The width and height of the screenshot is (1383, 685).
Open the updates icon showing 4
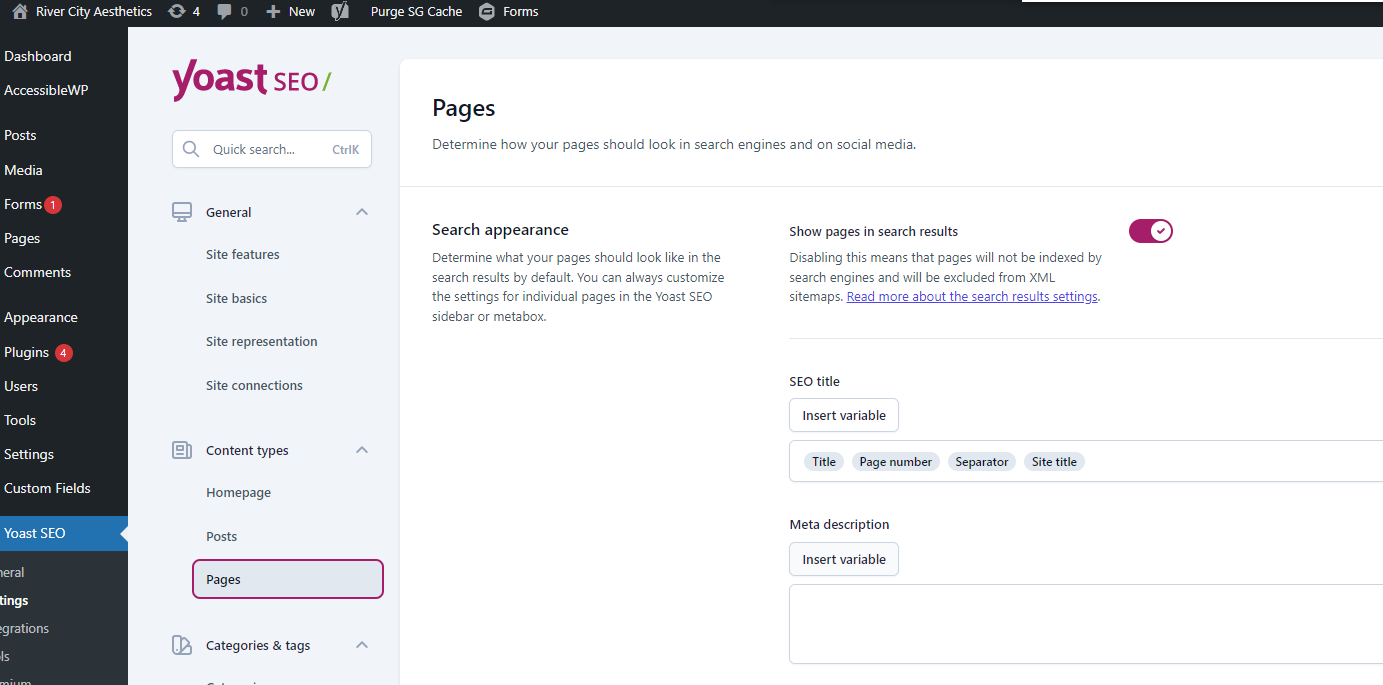click(x=177, y=12)
